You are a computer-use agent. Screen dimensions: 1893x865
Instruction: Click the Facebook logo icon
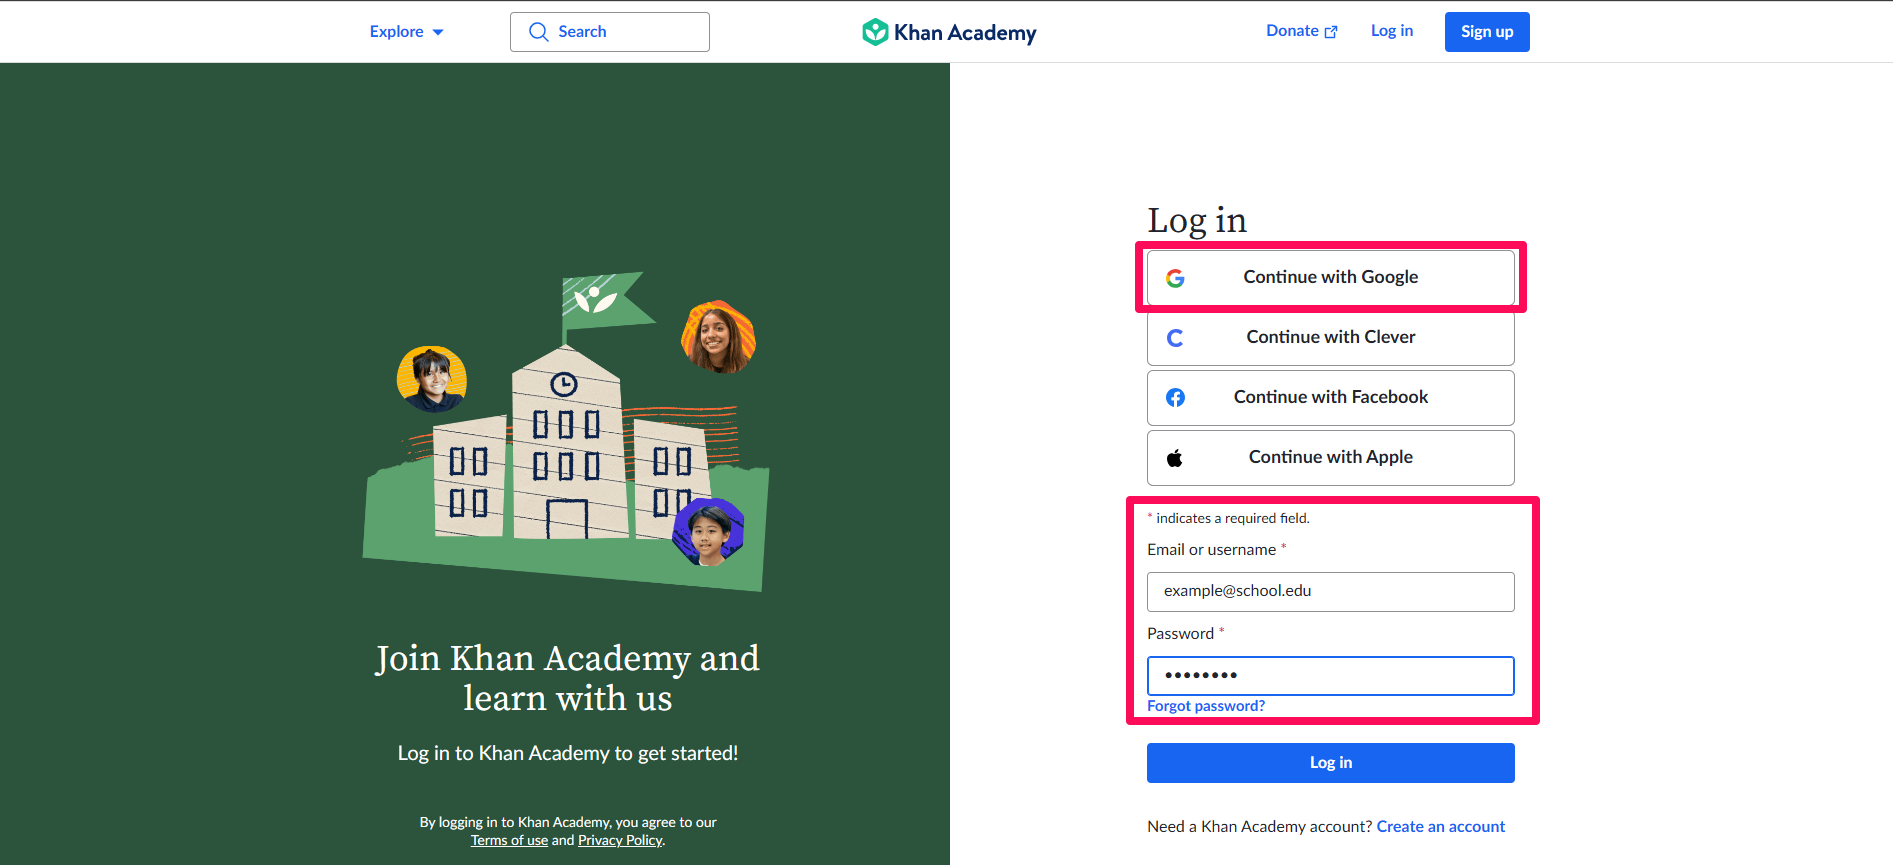point(1175,398)
